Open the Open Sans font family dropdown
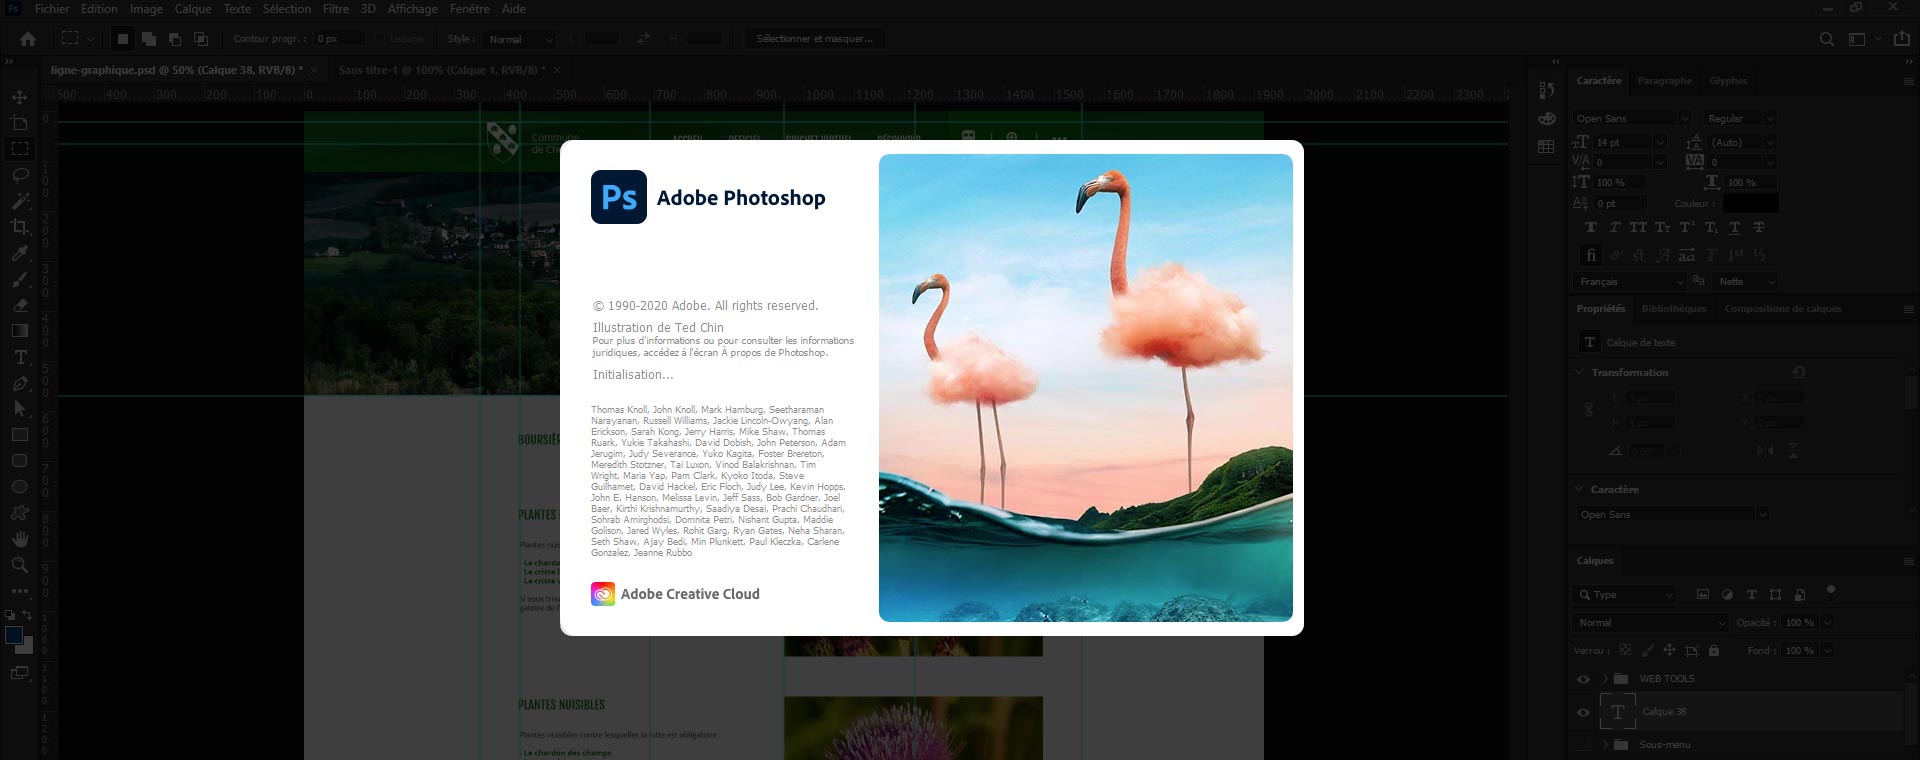The width and height of the screenshot is (1920, 760). coord(1631,118)
